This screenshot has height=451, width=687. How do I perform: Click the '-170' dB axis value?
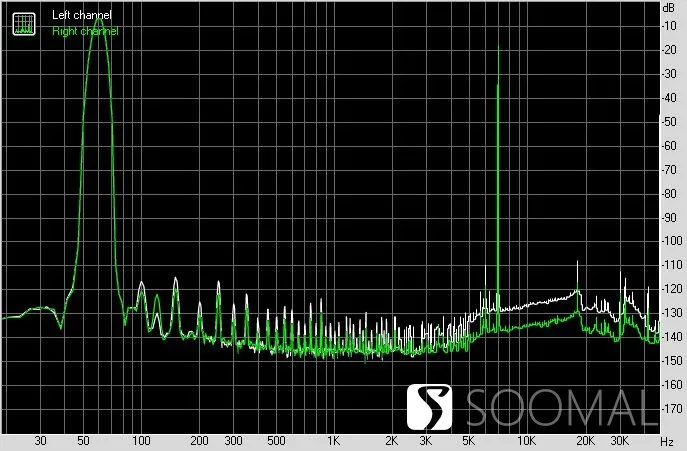672,409
